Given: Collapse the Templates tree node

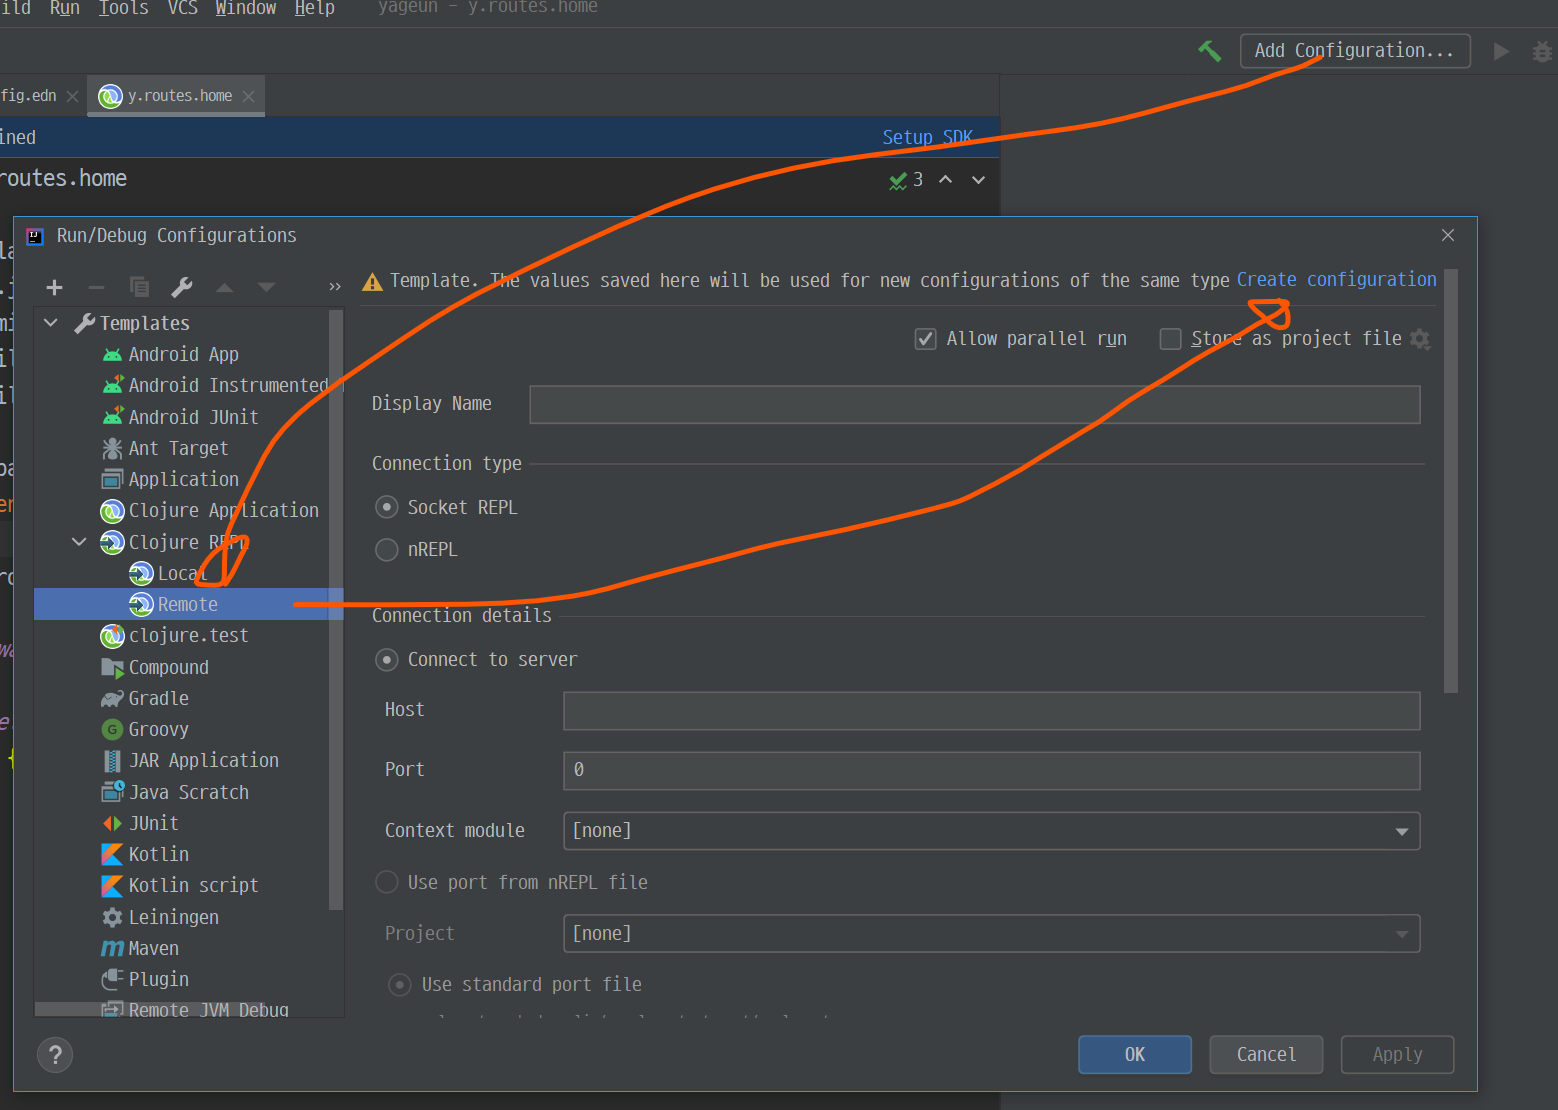Looking at the screenshot, I should tap(51, 323).
